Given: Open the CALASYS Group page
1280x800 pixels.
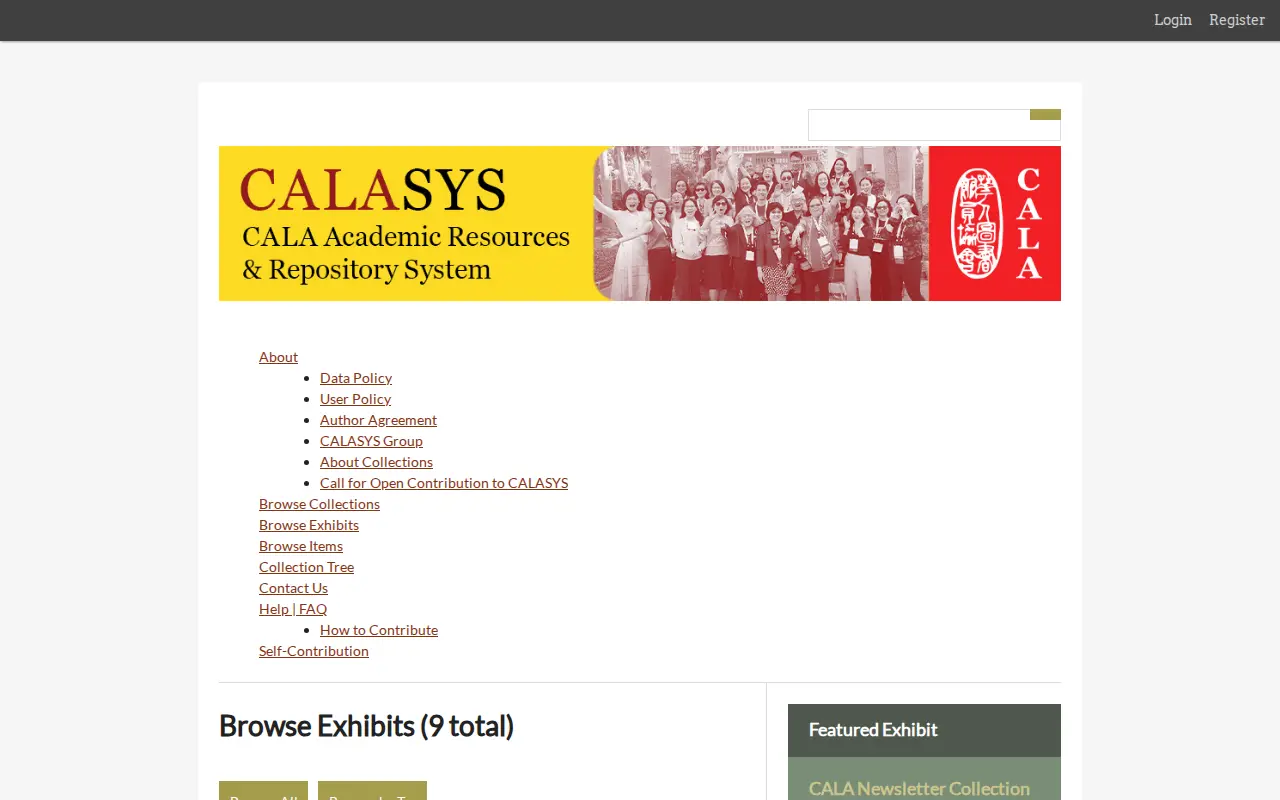Looking at the screenshot, I should [x=371, y=441].
